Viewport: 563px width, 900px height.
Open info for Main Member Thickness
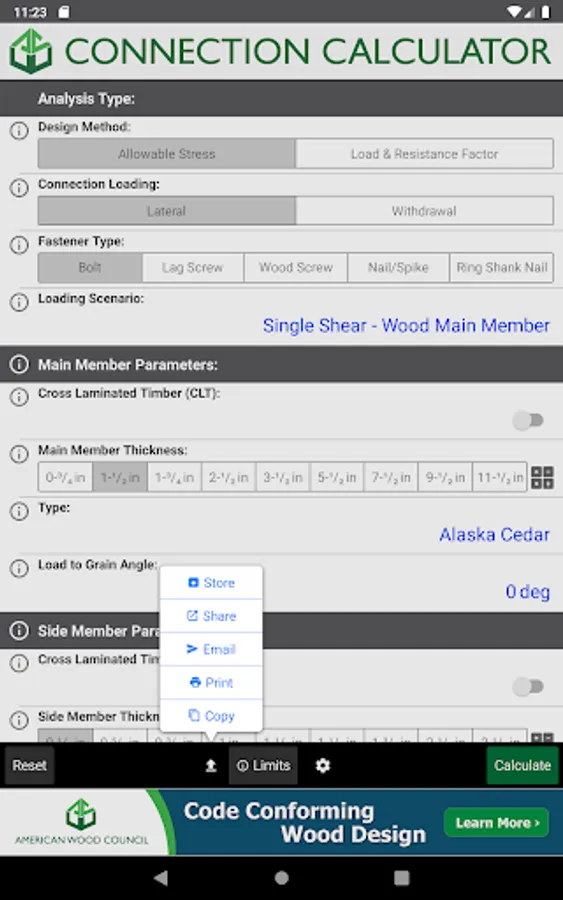(19, 455)
